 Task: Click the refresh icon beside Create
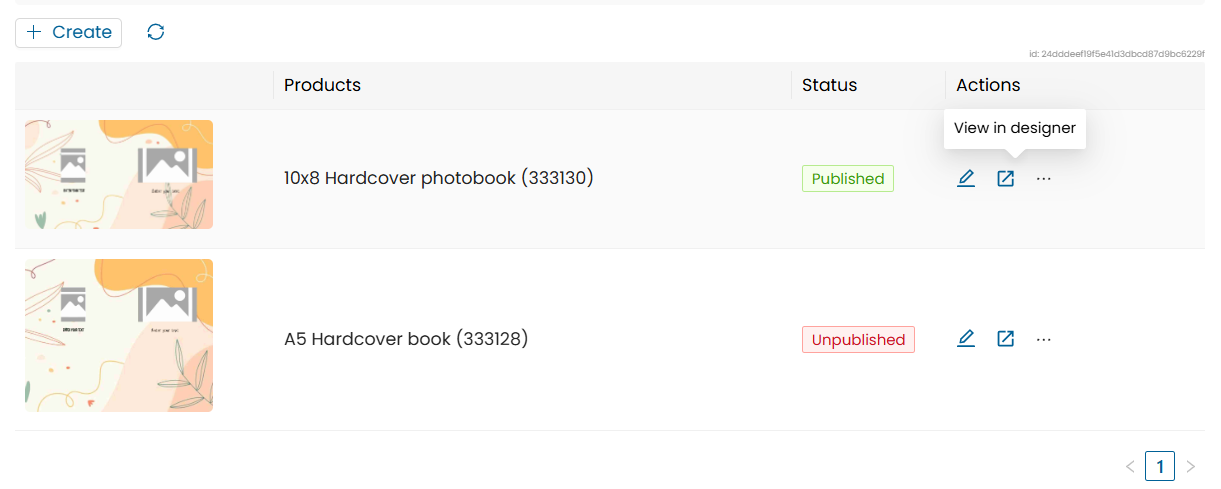[x=156, y=32]
